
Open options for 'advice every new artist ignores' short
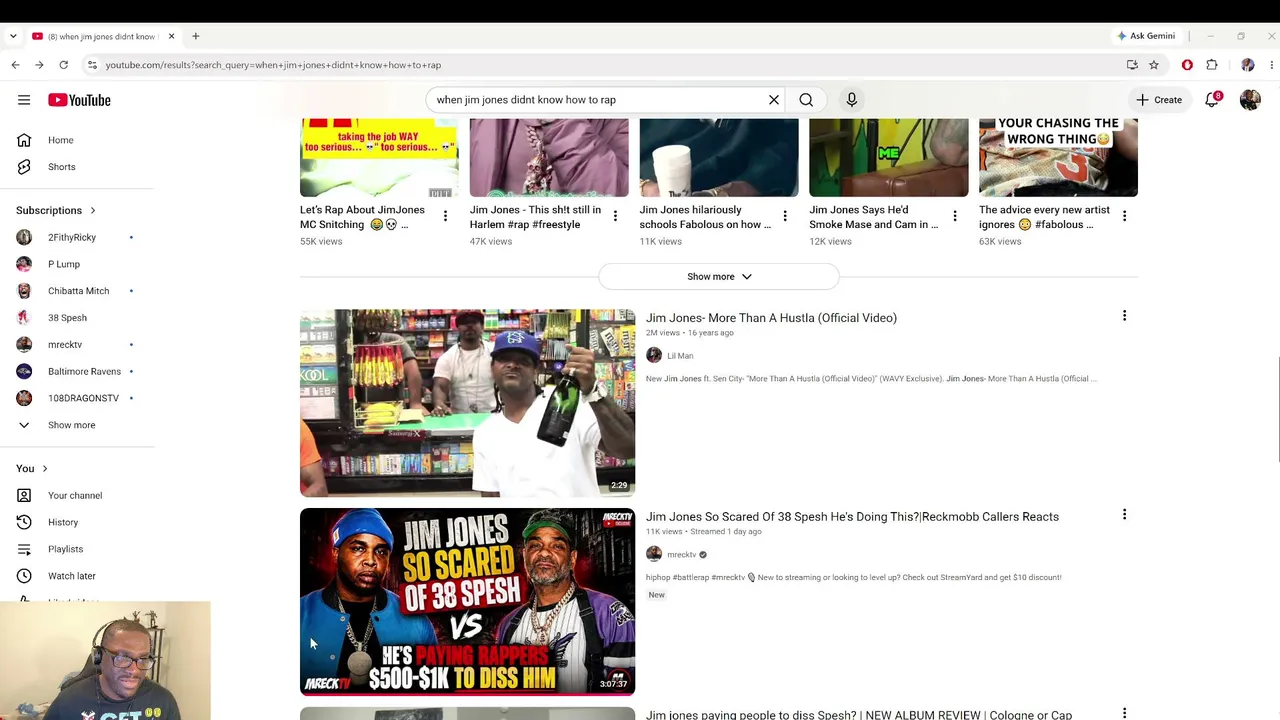click(1124, 216)
